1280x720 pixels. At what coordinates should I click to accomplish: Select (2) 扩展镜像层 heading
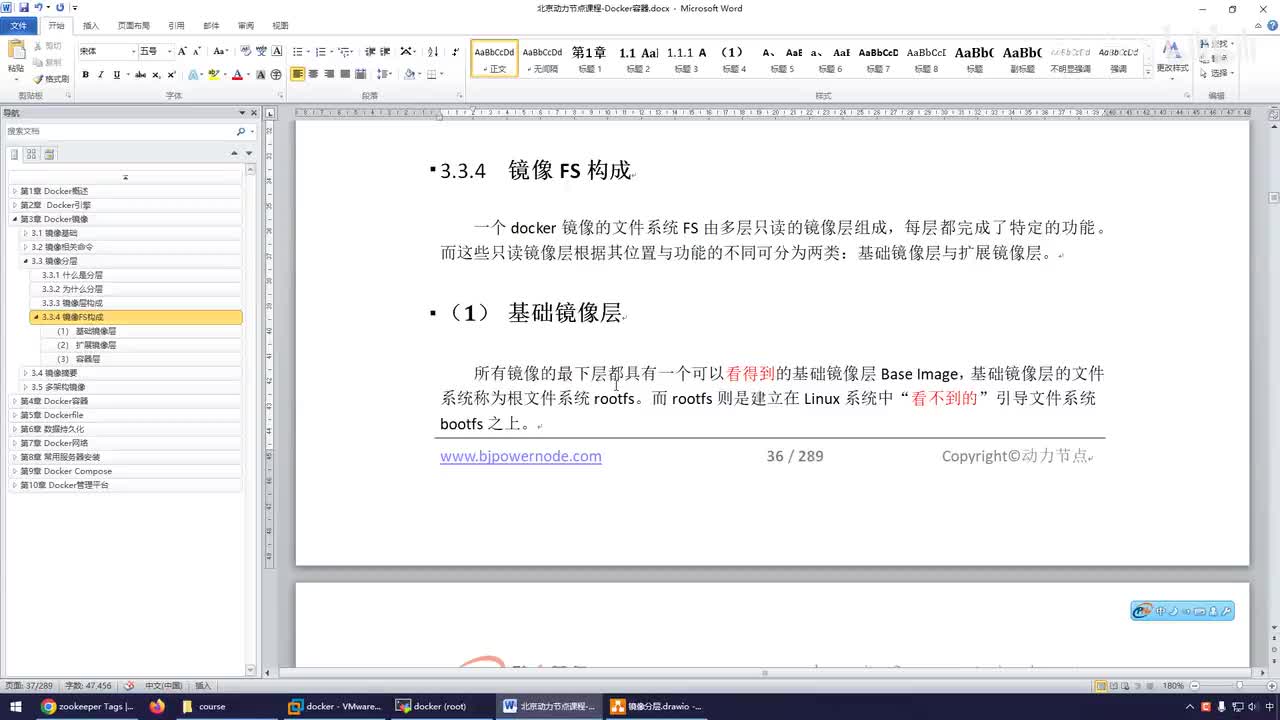pos(86,345)
